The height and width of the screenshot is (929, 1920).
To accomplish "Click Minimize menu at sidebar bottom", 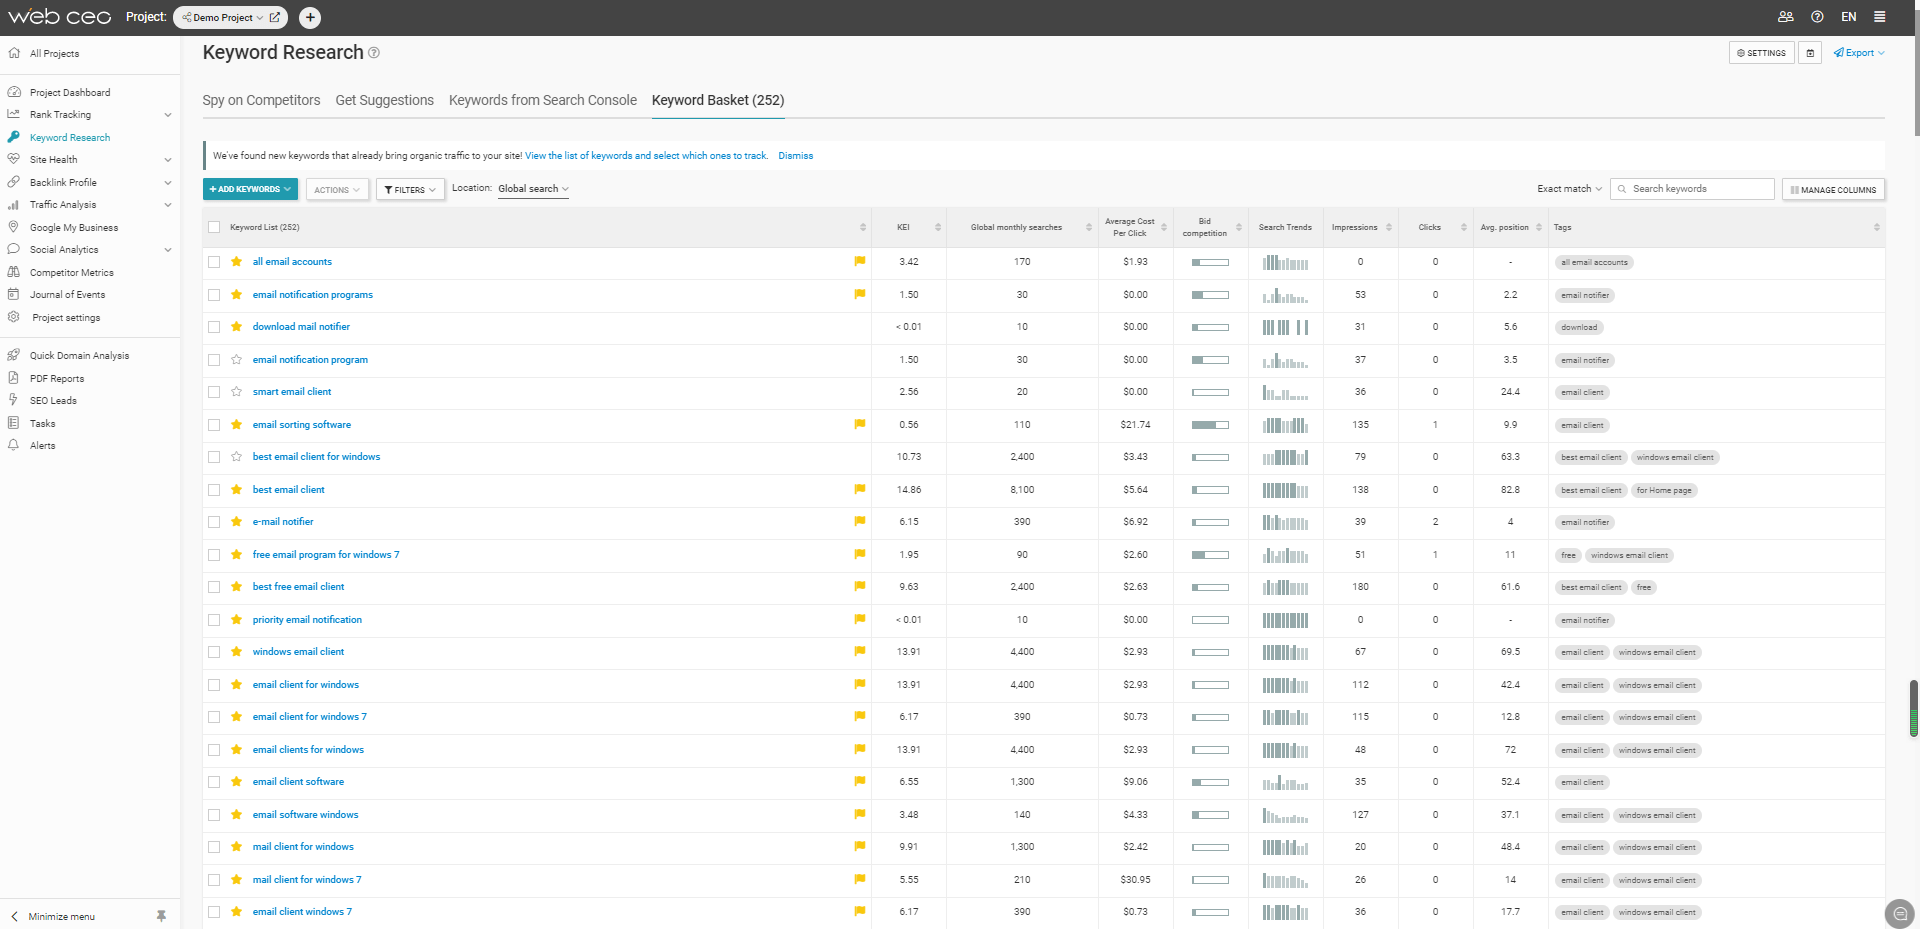I will click(x=61, y=916).
